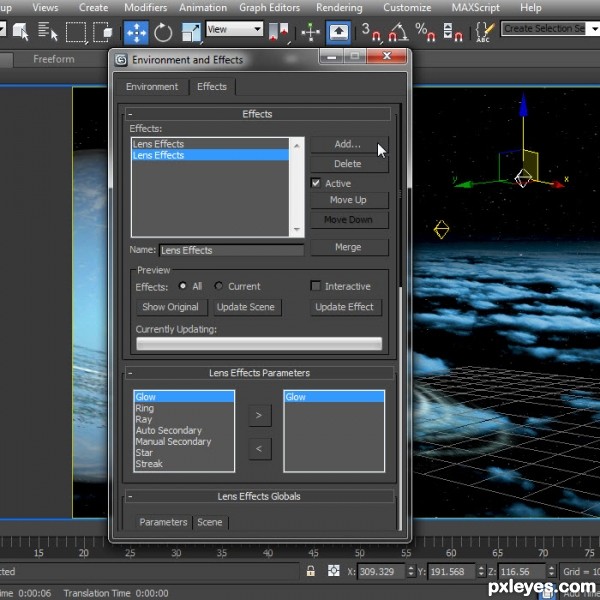Choose the Rectangular Selection Region tool
The width and height of the screenshot is (600, 600).
[76, 32]
